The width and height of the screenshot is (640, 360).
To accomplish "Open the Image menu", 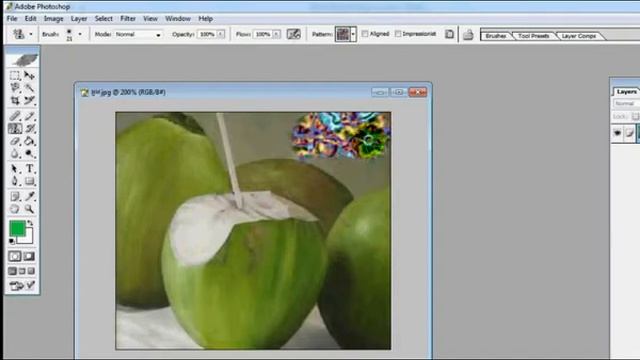I will click(53, 19).
